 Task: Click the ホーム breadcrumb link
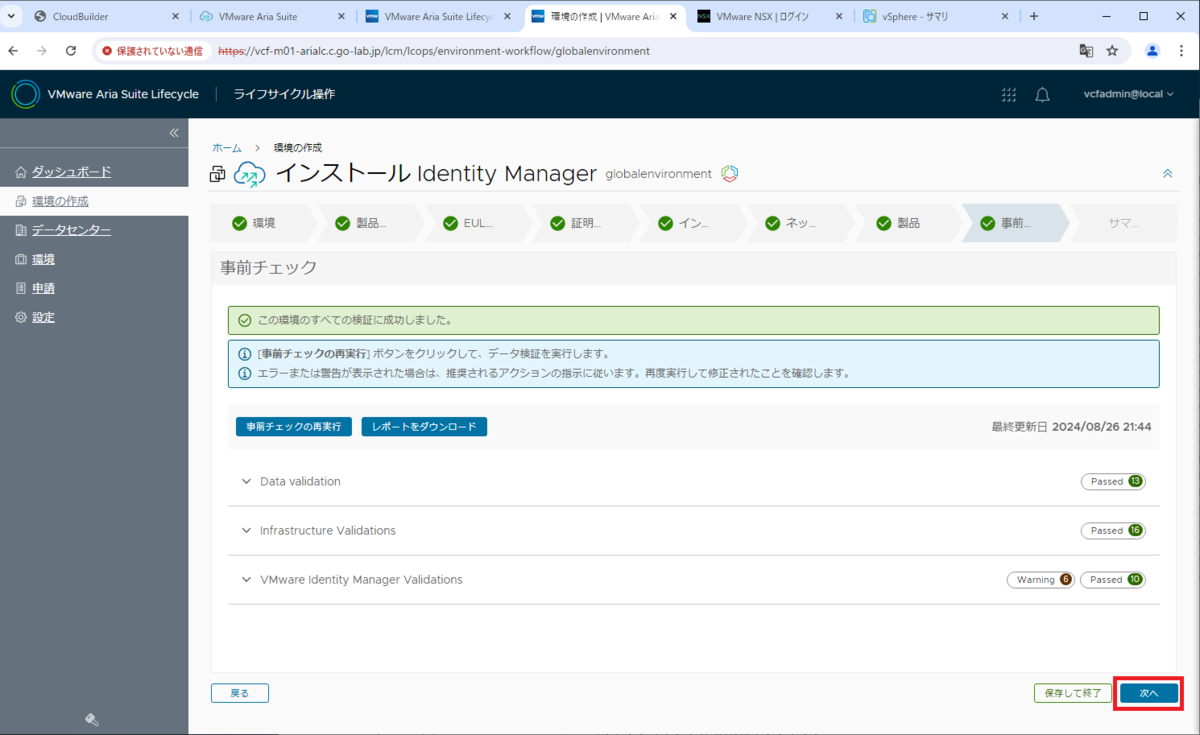227,147
